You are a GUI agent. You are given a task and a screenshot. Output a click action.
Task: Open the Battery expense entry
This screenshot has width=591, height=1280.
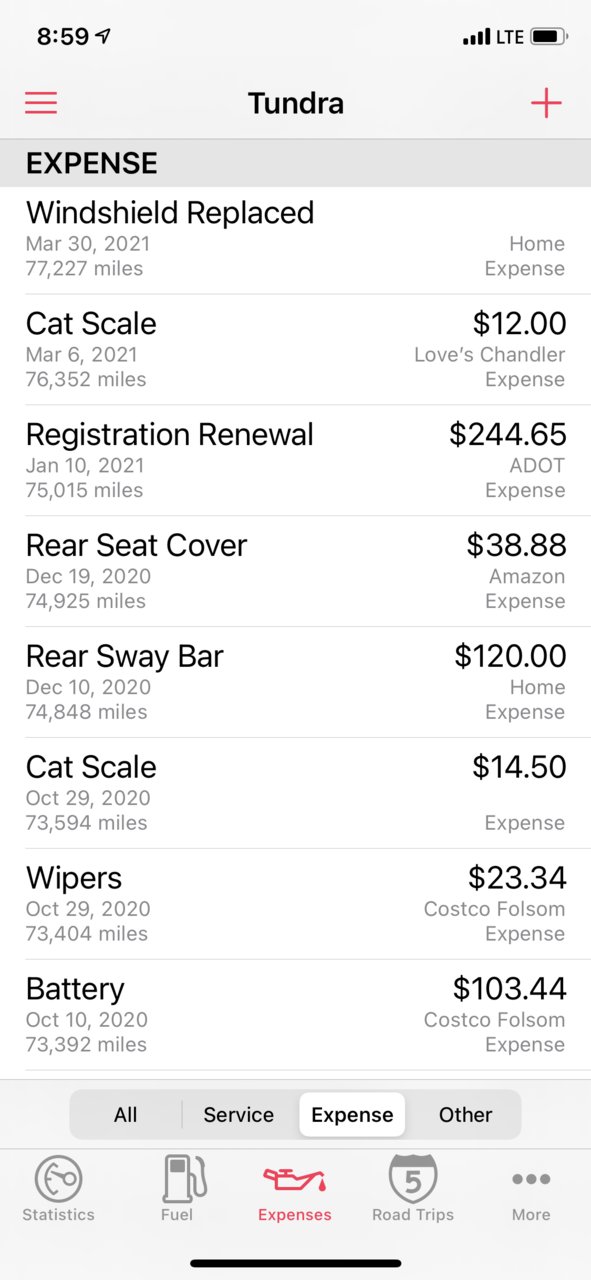pyautogui.click(x=295, y=1016)
